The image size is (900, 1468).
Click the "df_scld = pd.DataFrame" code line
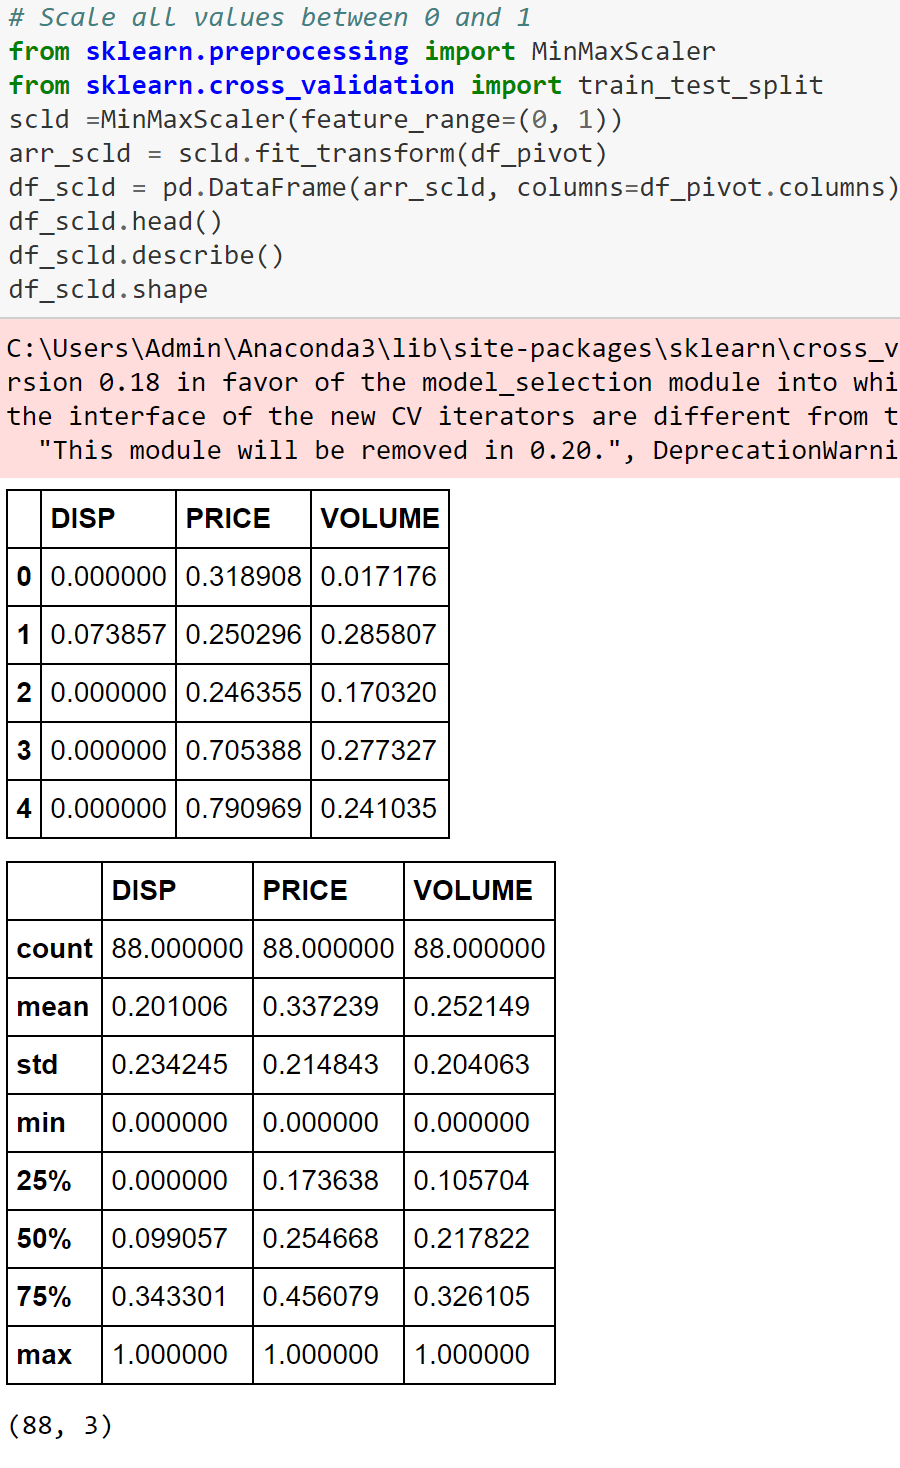pyautogui.click(x=454, y=187)
